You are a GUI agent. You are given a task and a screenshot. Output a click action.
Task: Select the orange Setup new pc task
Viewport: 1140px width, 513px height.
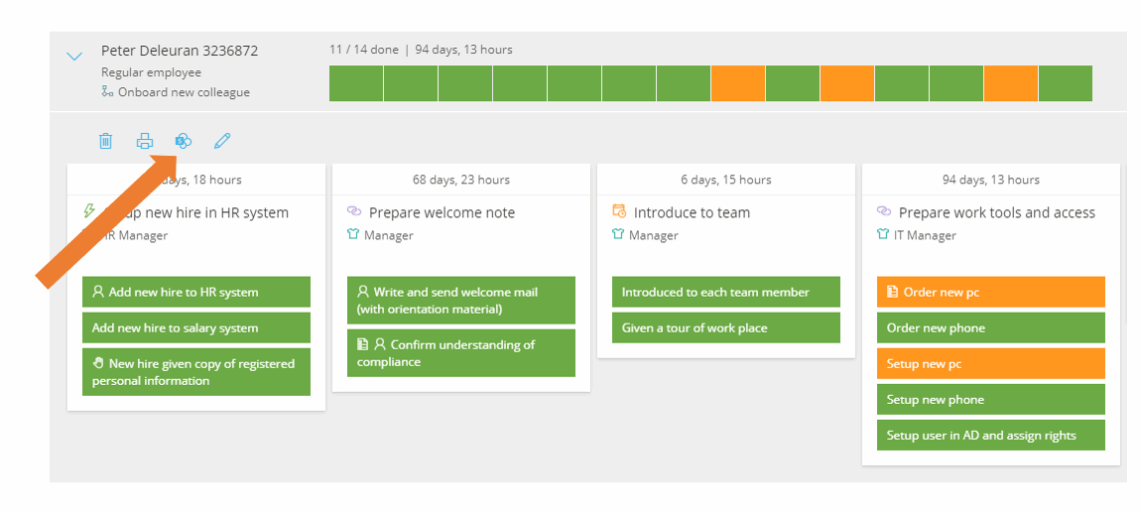tap(990, 364)
